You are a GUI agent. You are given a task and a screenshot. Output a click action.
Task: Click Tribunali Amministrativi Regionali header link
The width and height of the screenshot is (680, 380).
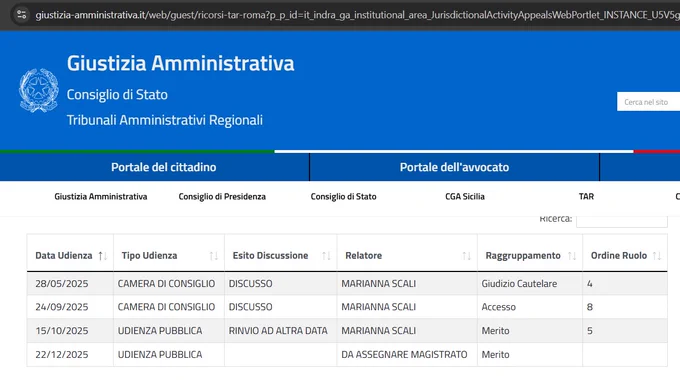[x=165, y=120]
